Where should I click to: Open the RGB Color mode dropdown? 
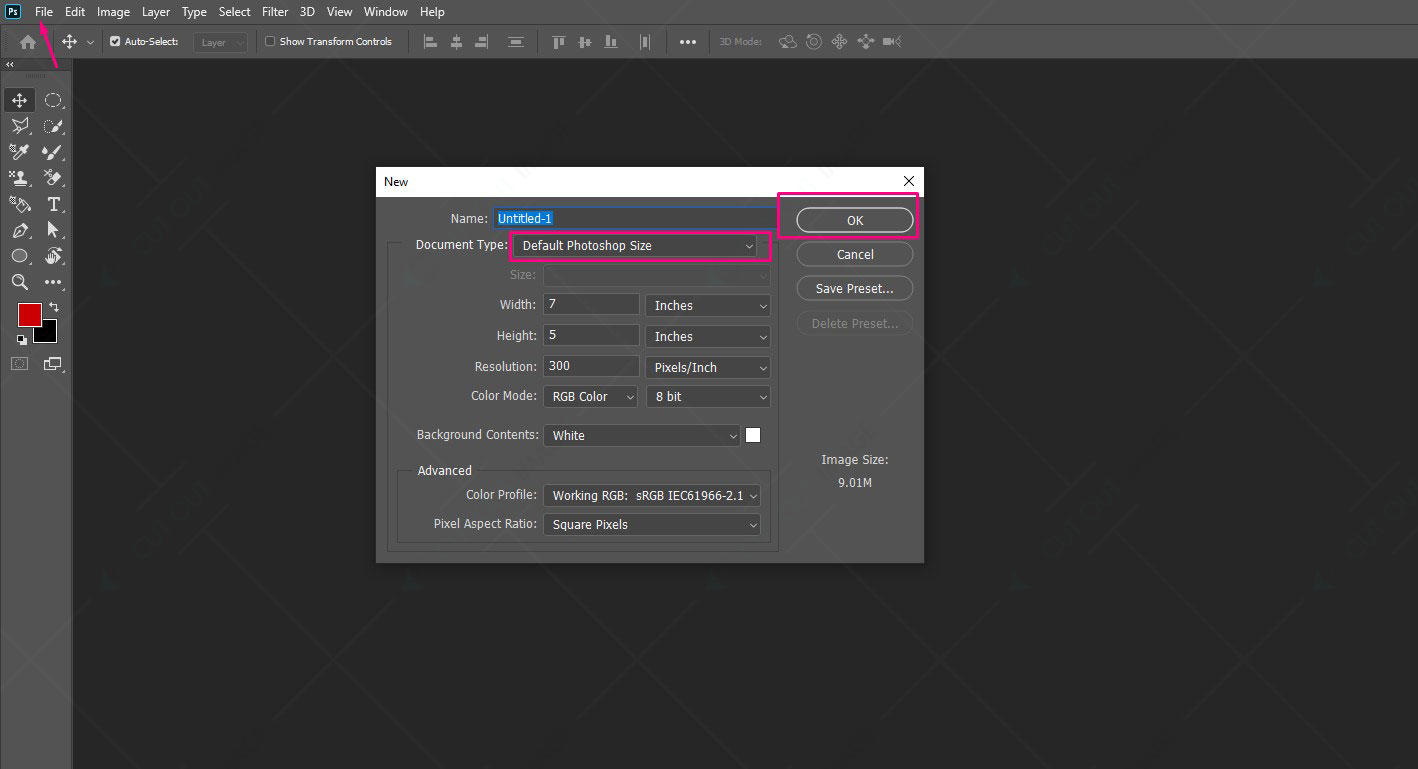coord(590,397)
